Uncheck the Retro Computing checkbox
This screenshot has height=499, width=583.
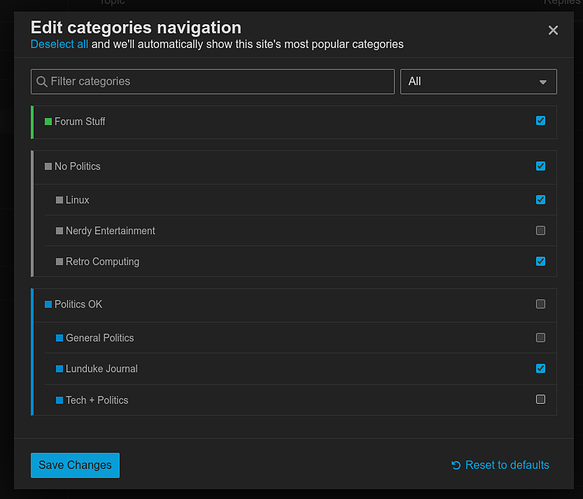pos(540,261)
